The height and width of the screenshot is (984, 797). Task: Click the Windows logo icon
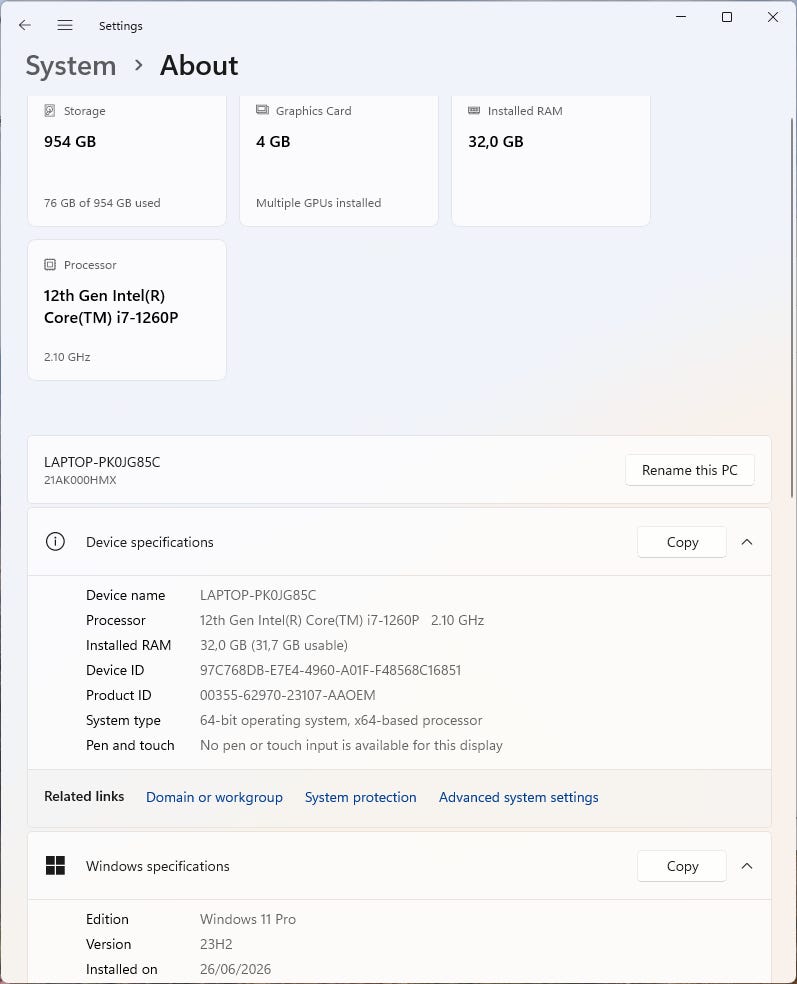55,865
